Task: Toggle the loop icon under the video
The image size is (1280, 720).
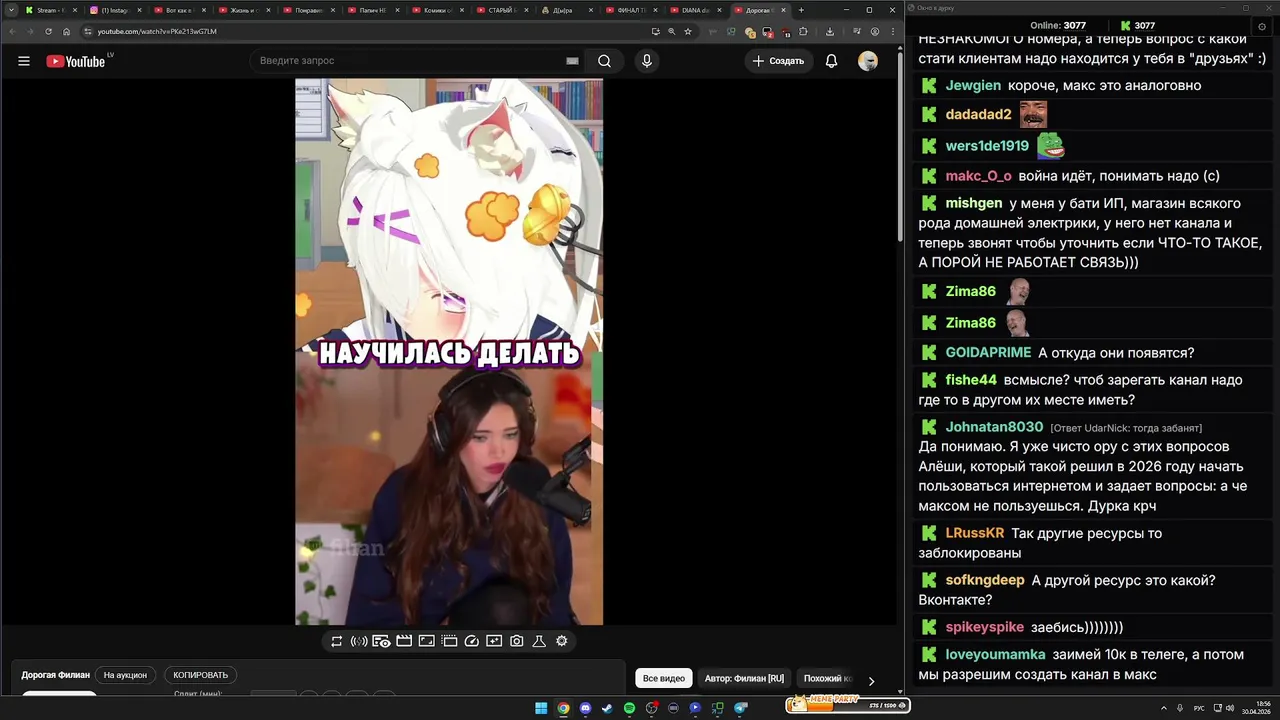Action: click(337, 641)
